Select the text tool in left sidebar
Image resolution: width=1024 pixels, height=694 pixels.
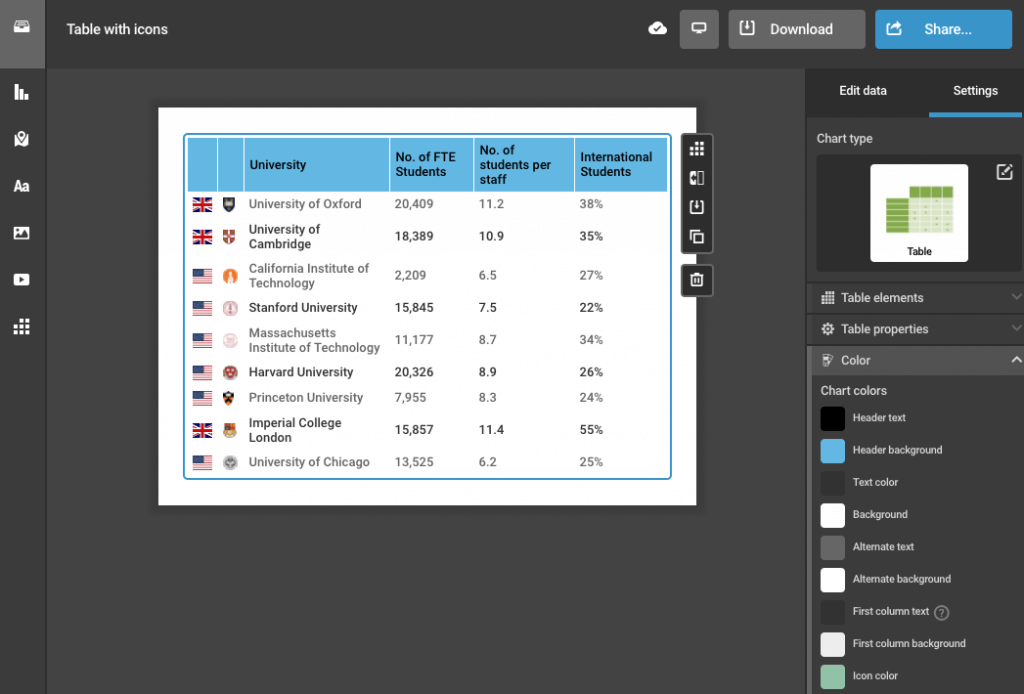21,187
